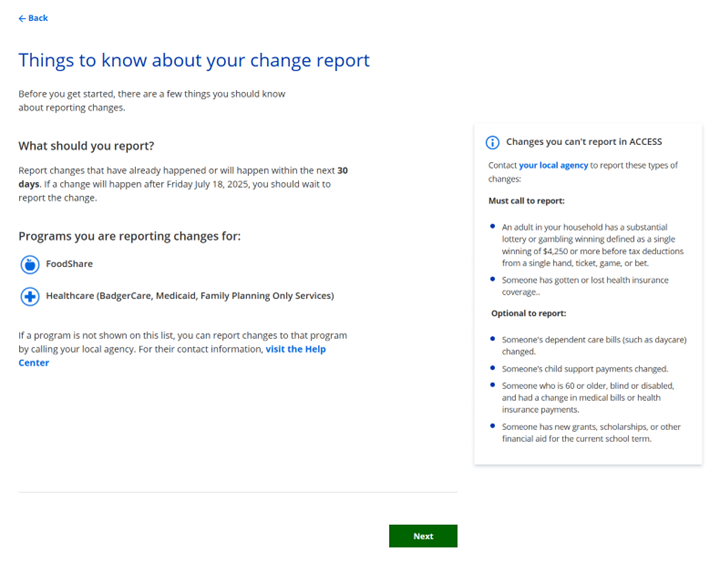Go back using the Back link text

[38, 18]
